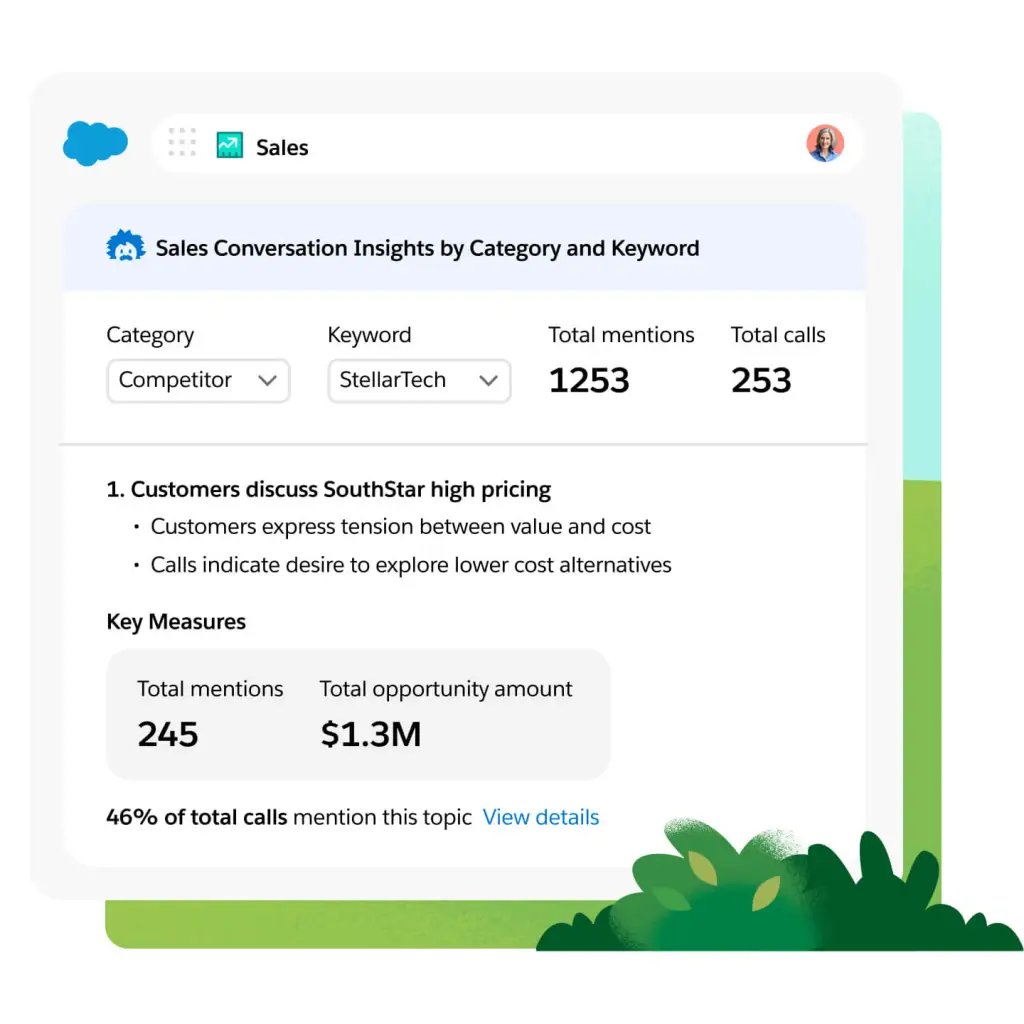Click the Salesforce cloud logo
This screenshot has width=1024, height=1024.
coord(95,143)
